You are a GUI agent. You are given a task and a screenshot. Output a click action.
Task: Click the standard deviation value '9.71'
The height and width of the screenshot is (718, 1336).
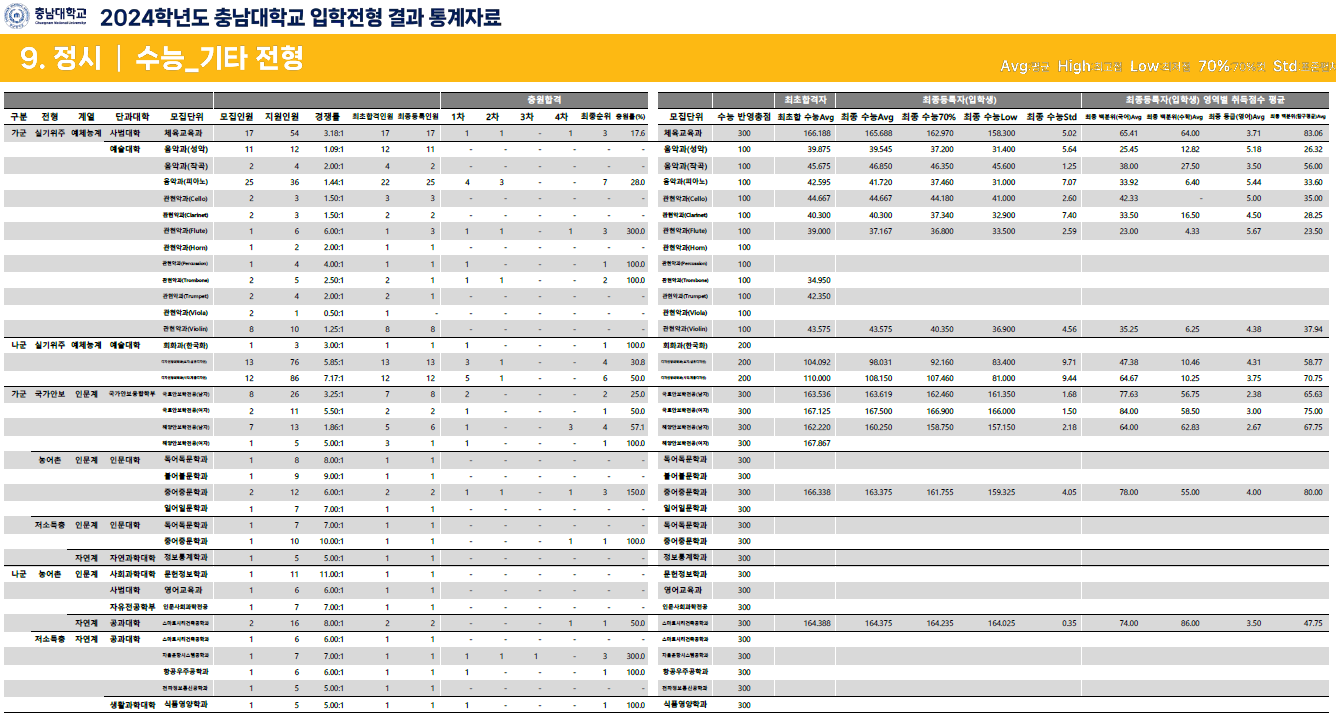(1069, 361)
